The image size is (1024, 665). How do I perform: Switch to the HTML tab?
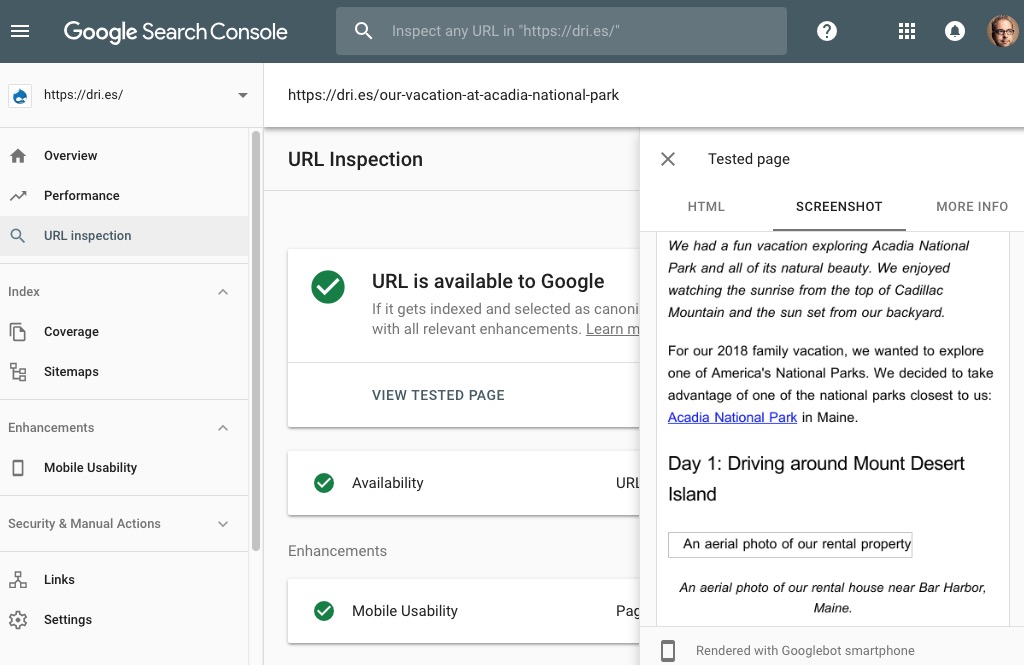point(706,206)
